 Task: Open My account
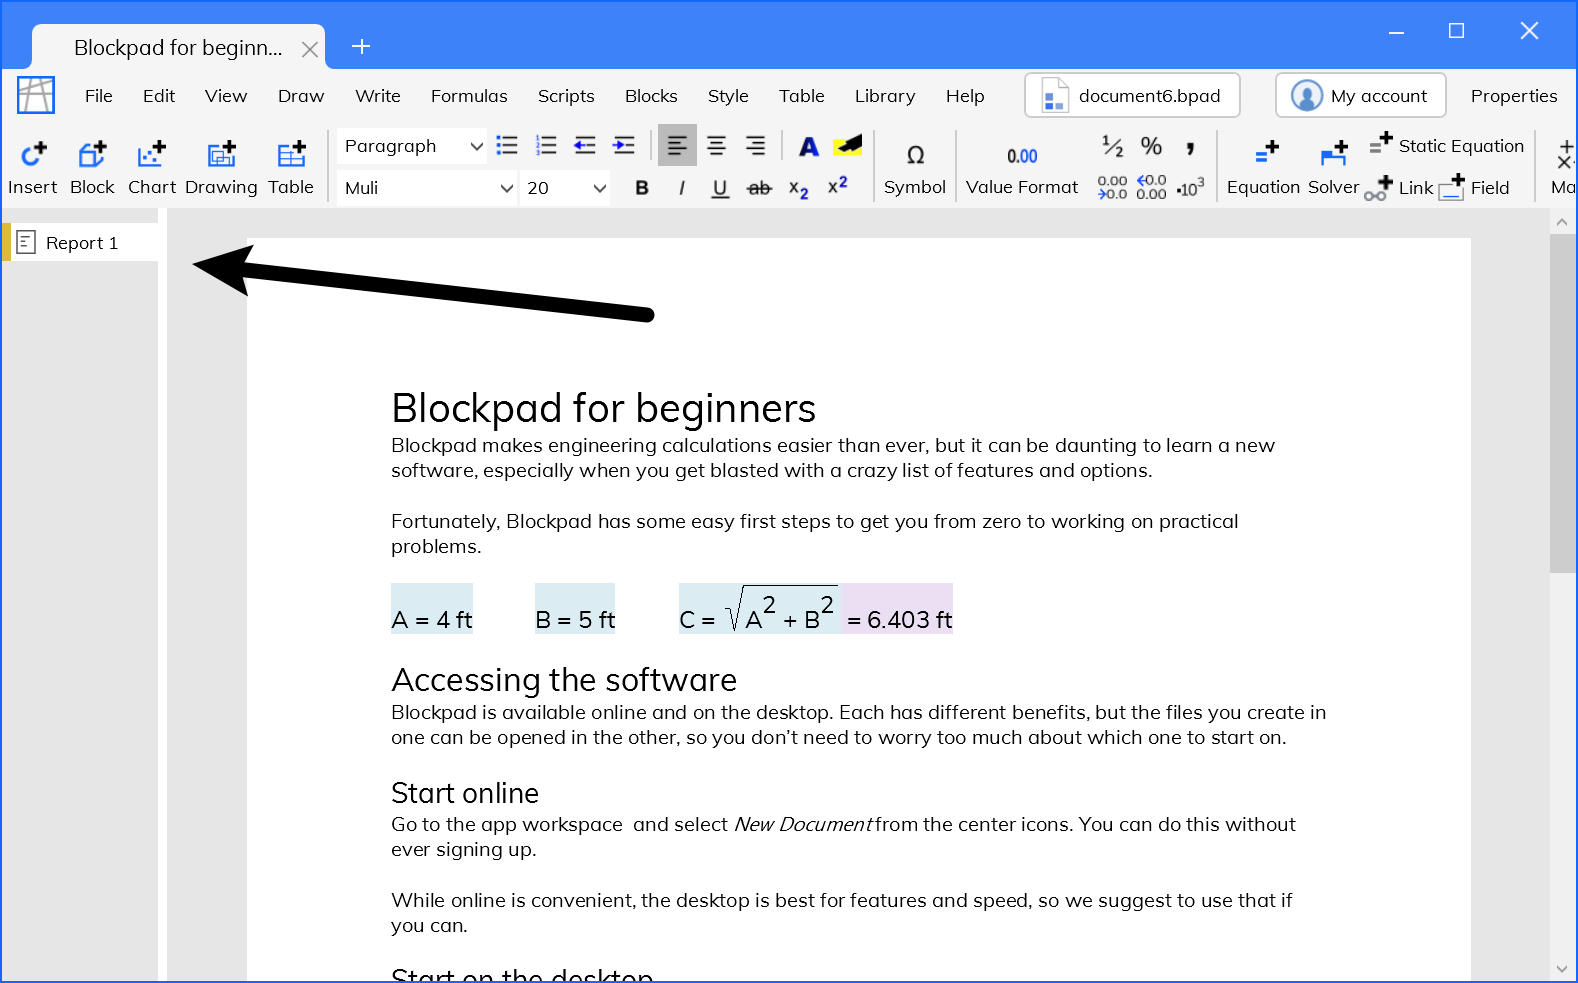click(1360, 96)
